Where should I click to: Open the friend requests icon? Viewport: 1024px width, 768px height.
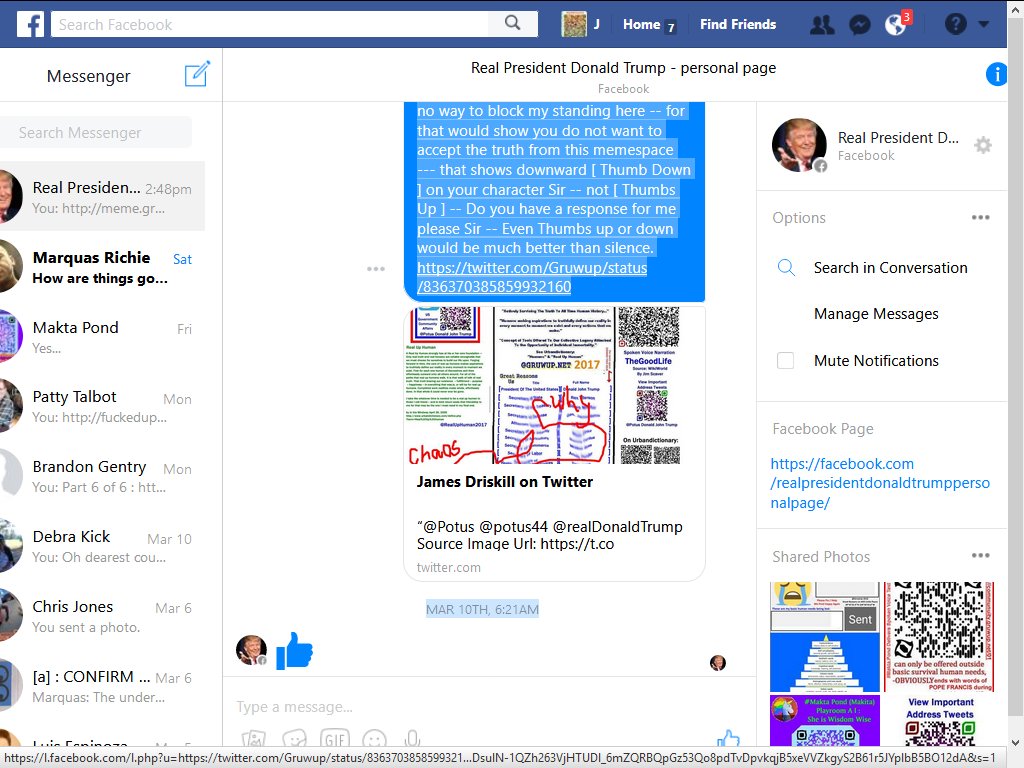[822, 25]
